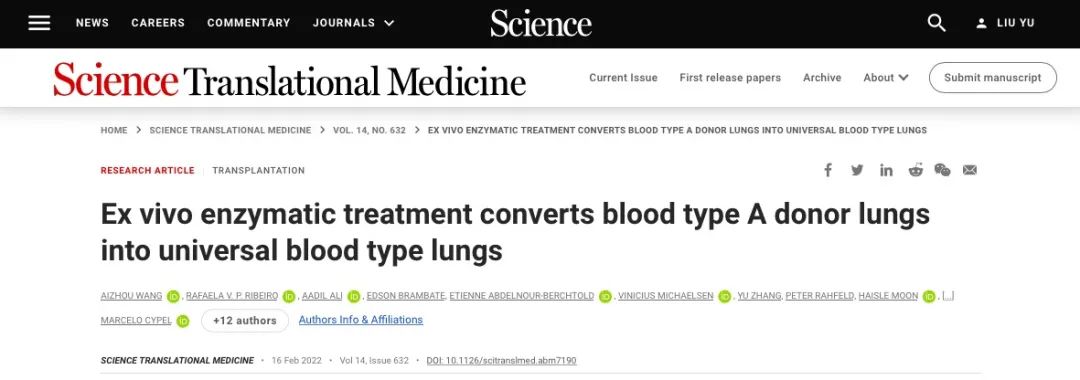Open Aizhou Wang's ORCID iD icon
Image resolution: width=1080 pixels, height=380 pixels.
[x=172, y=296]
